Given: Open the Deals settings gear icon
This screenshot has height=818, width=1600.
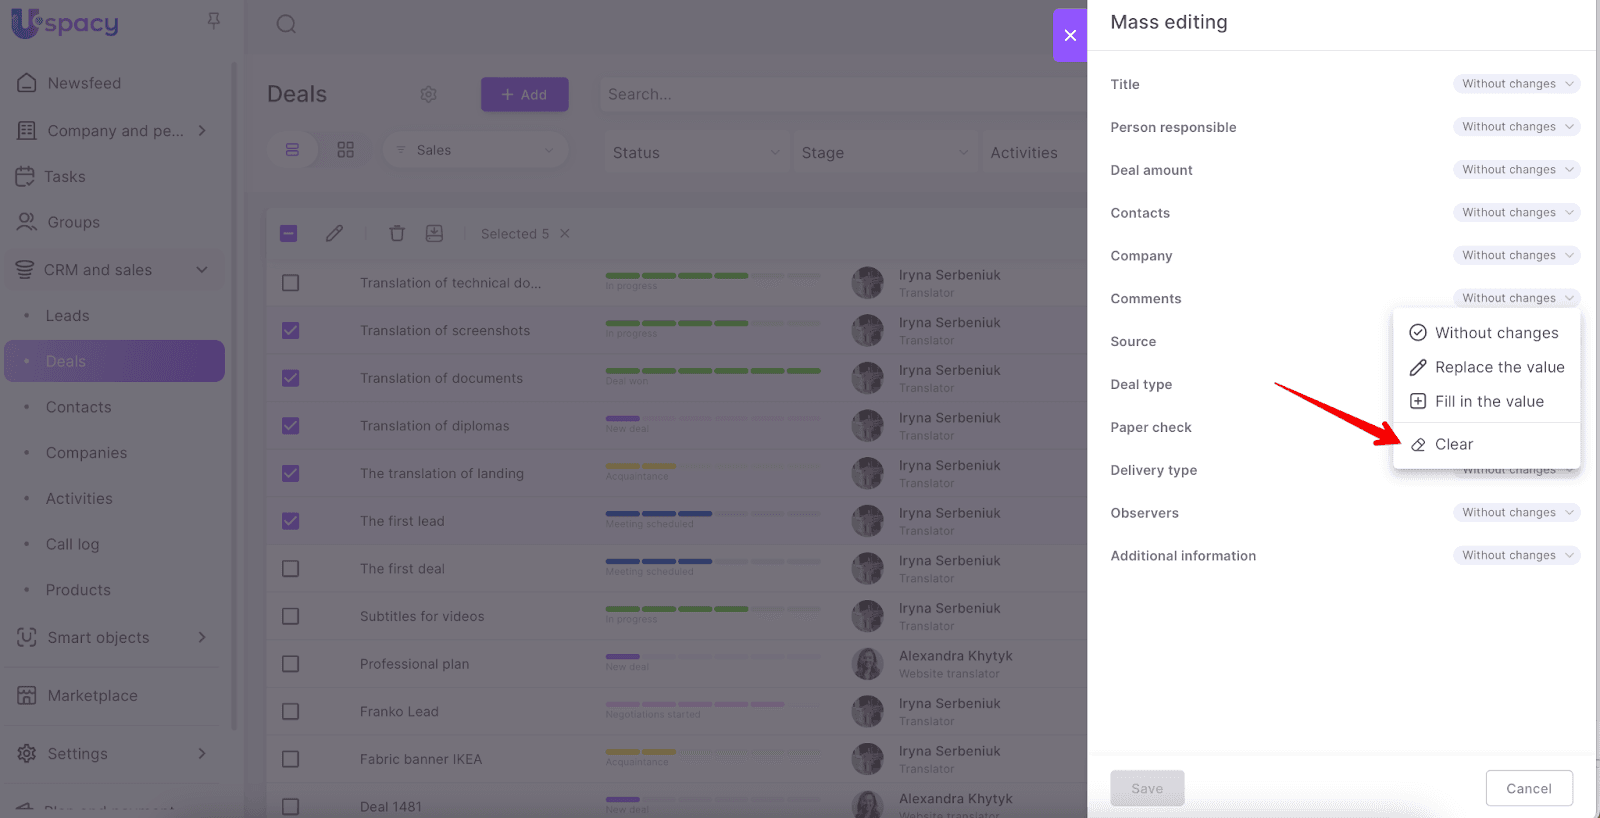Looking at the screenshot, I should point(429,94).
